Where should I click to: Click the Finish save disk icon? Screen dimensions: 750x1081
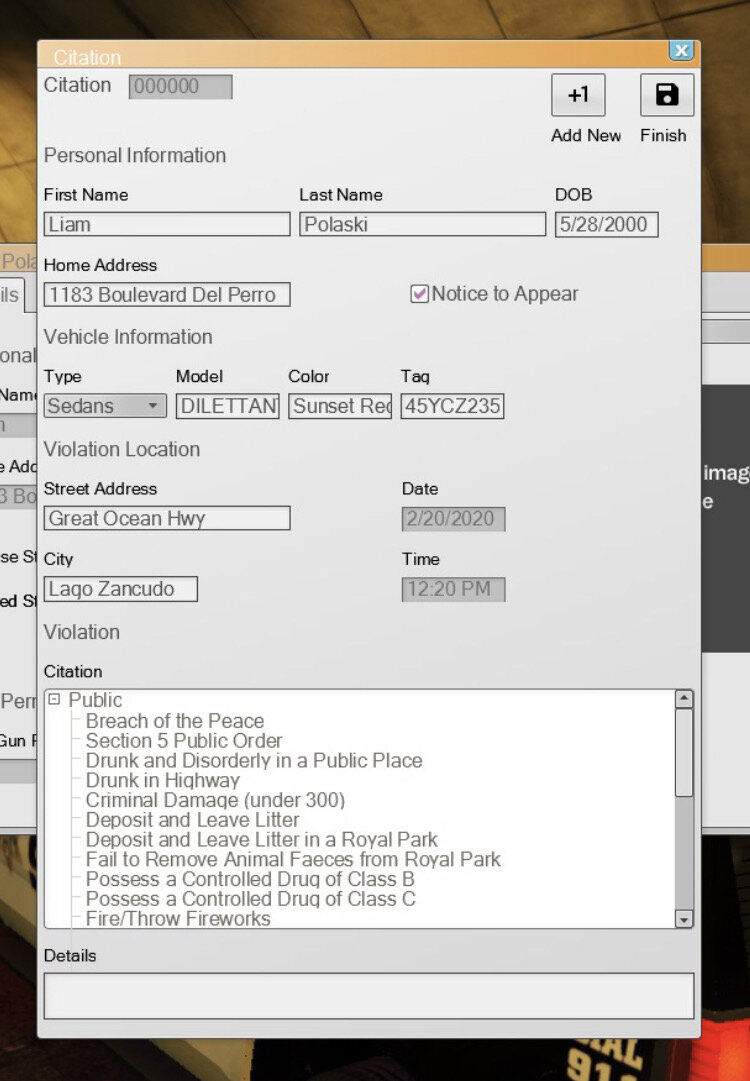click(x=666, y=96)
